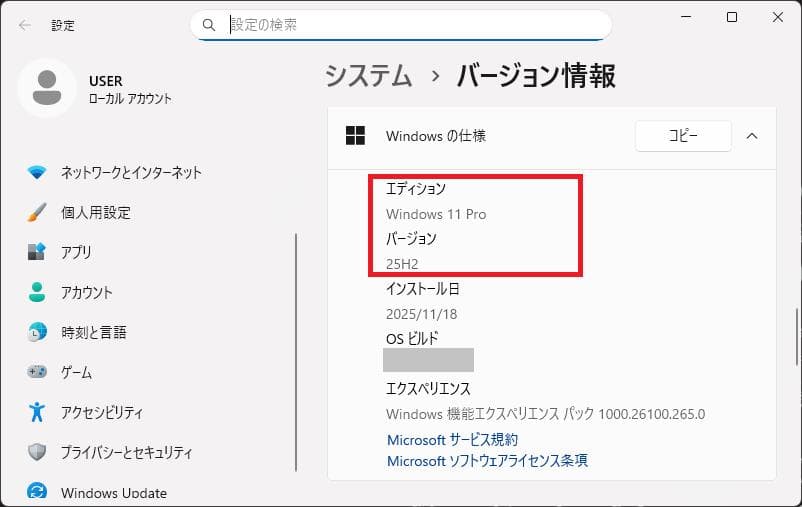Click the privacy shield icon

[x=37, y=452]
